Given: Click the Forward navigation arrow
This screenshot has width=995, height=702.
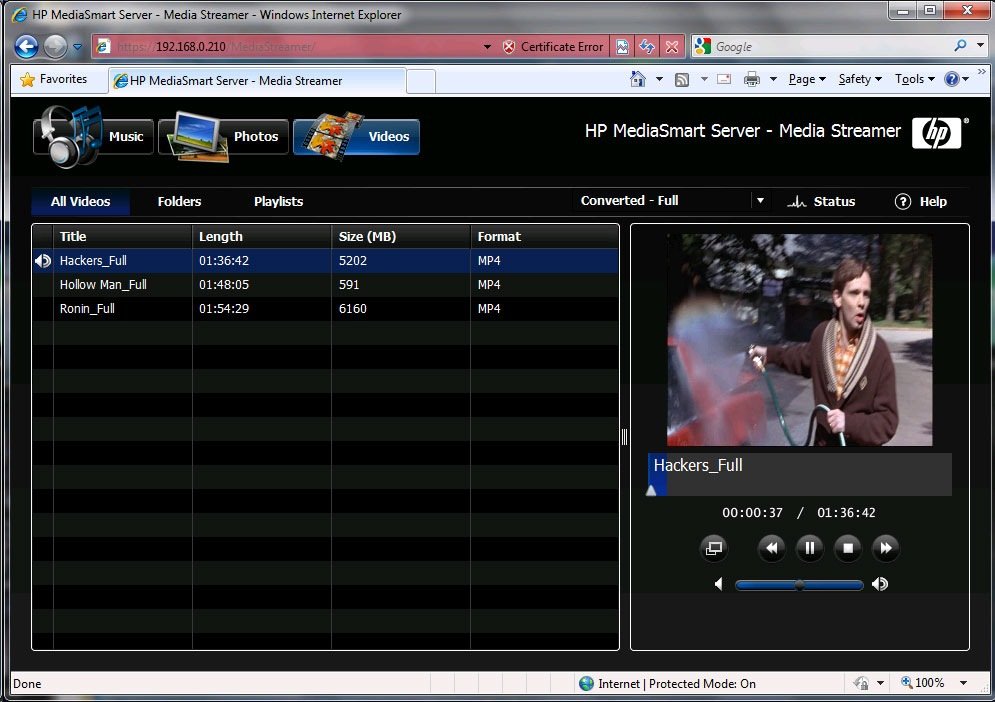Looking at the screenshot, I should tap(55, 46).
